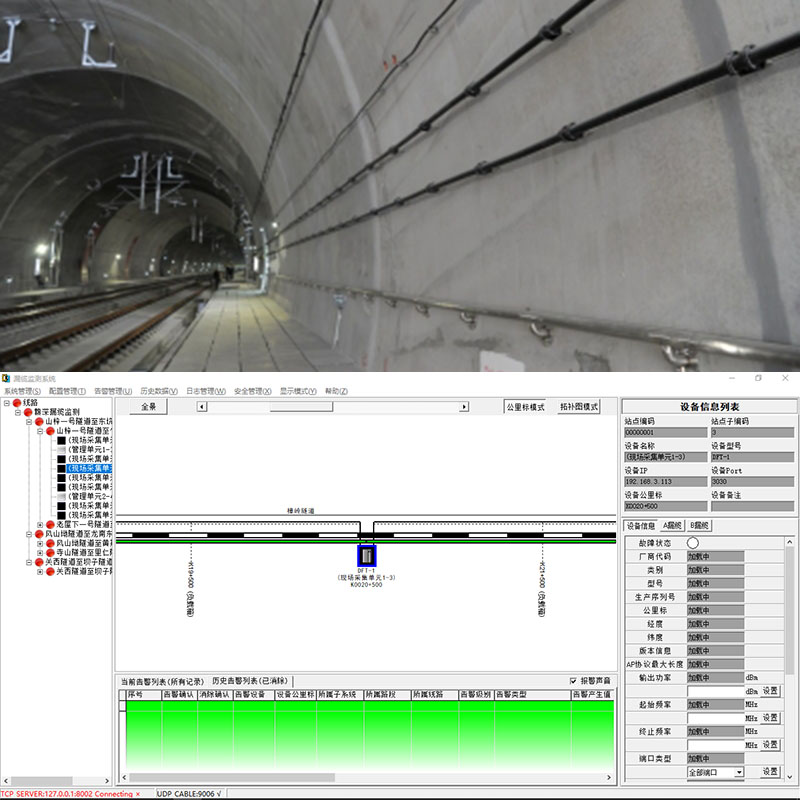The width and height of the screenshot is (800, 800).
Task: Click the 故障状态 indicator circle
Action: pos(692,542)
